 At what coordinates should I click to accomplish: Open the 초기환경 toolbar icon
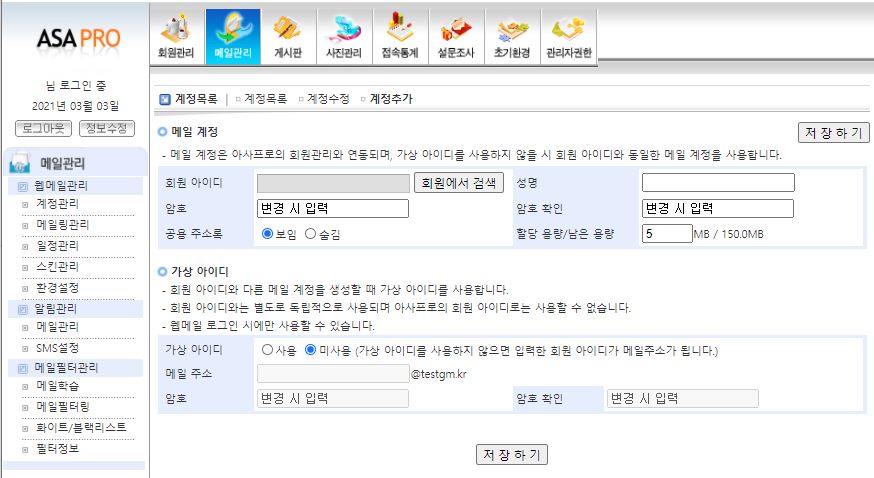512,37
